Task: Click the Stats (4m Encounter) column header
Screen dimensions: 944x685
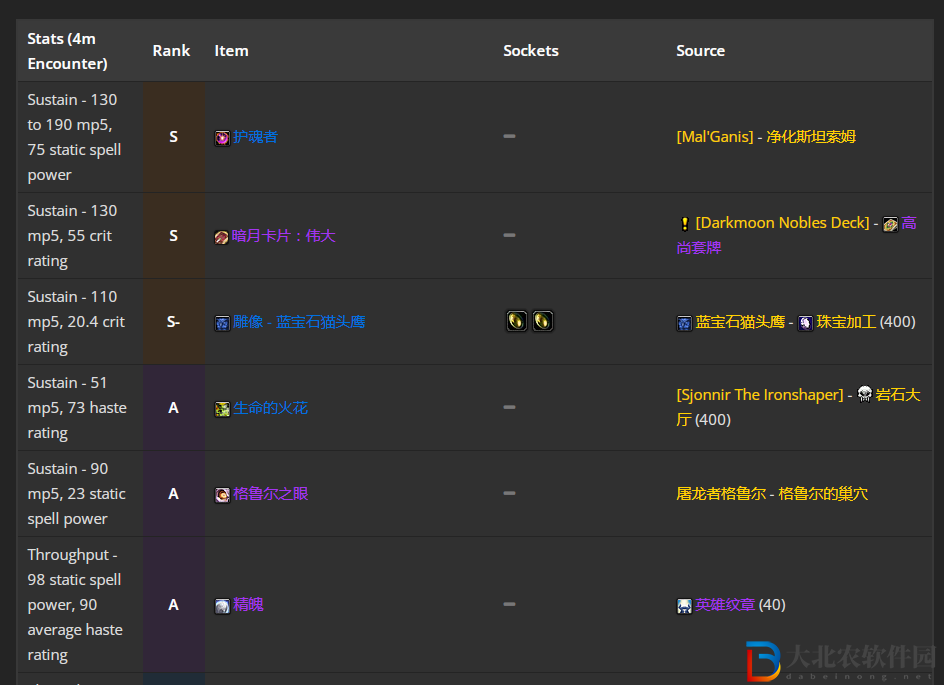Action: pos(67,51)
